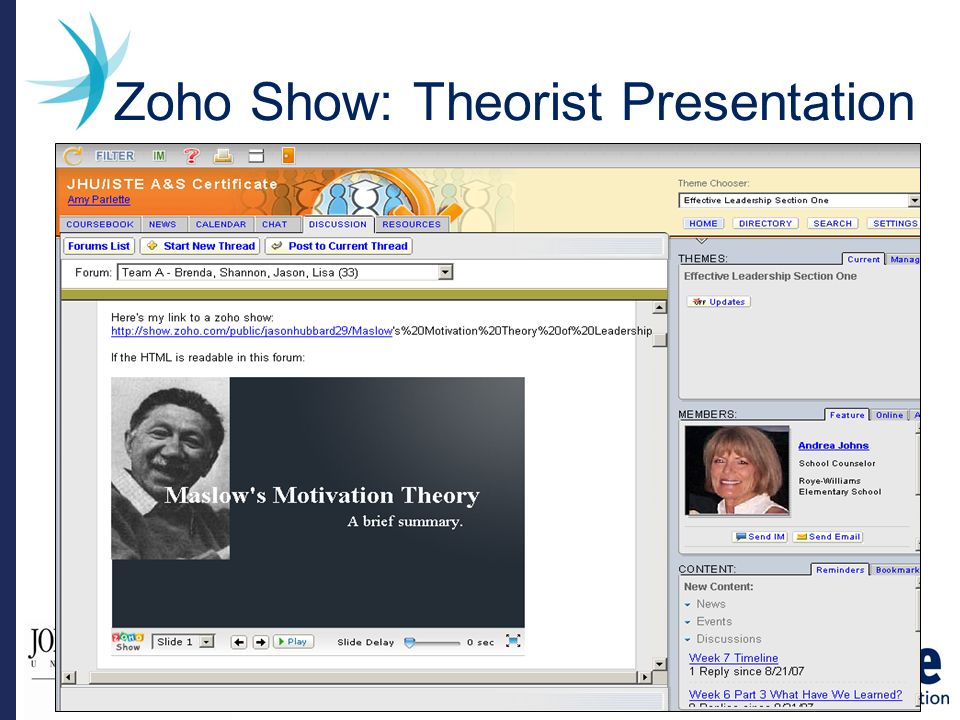Click the orange refresh arrow icon

point(73,156)
